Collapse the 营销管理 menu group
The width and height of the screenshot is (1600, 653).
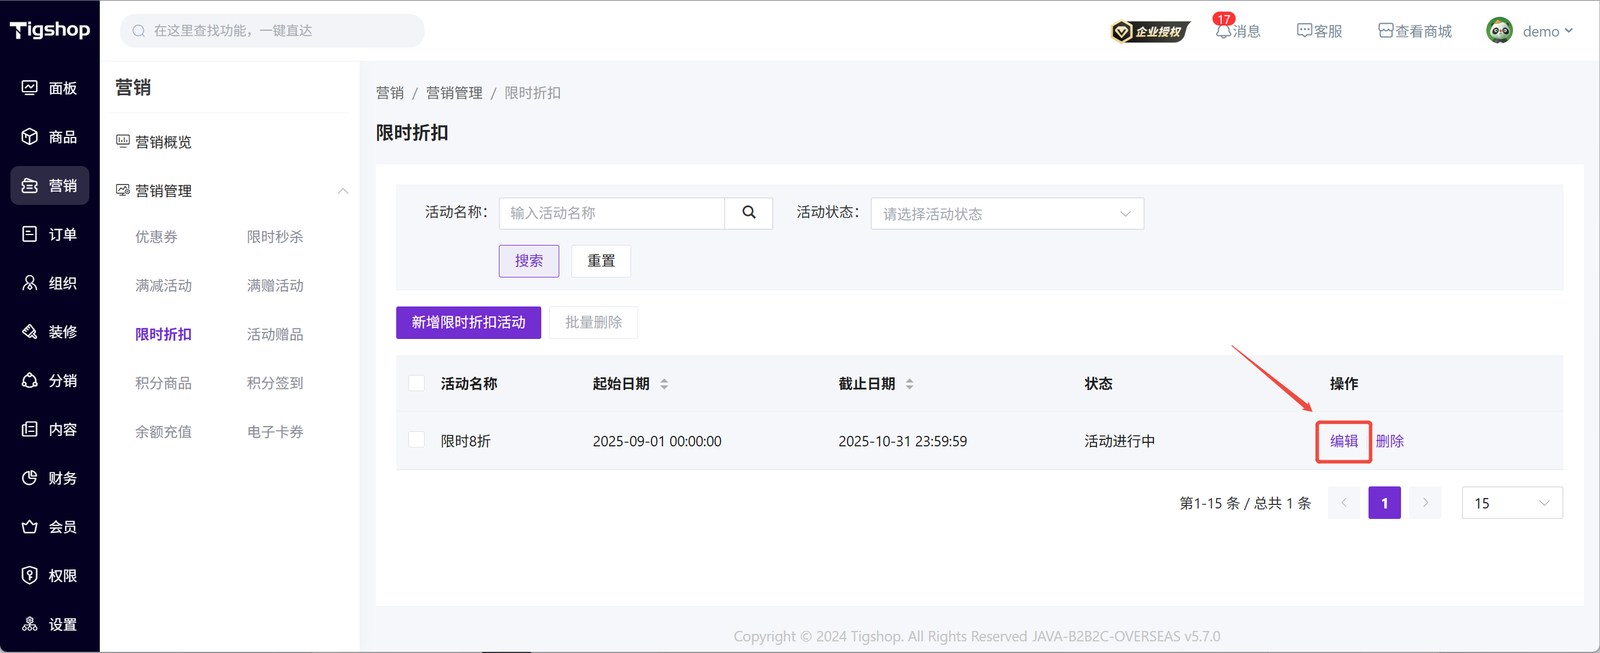pos(343,191)
